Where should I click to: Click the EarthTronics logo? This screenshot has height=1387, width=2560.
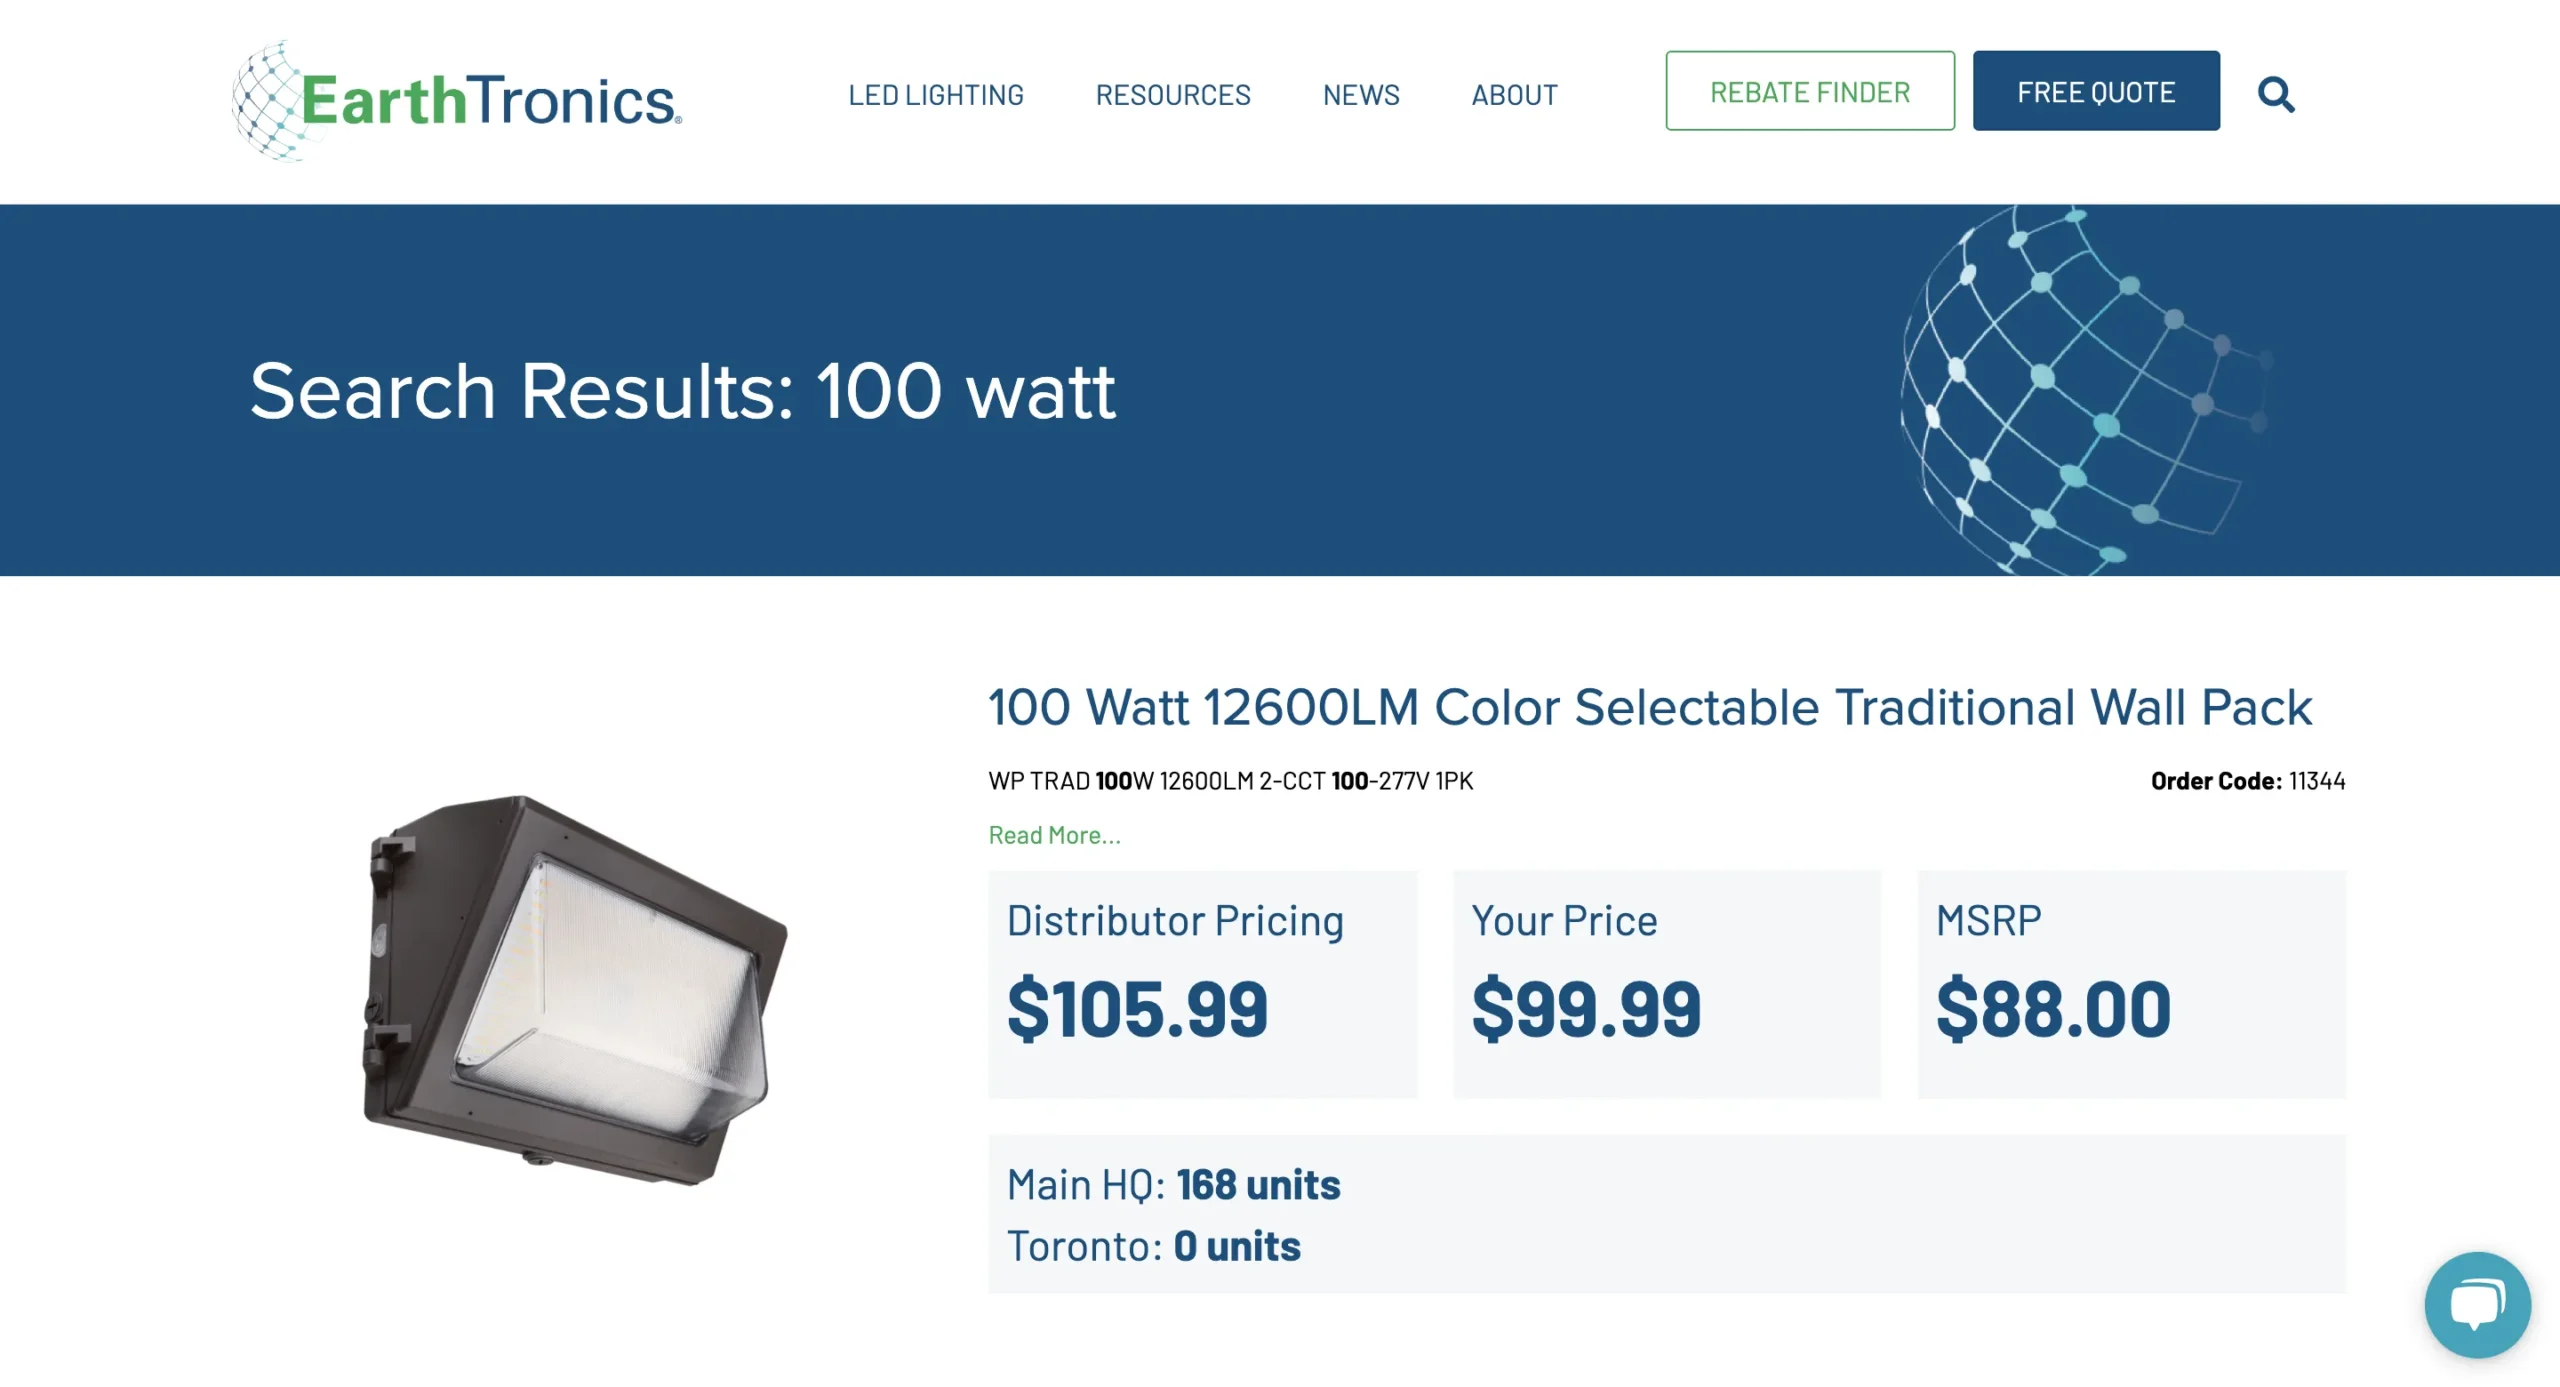tap(457, 100)
